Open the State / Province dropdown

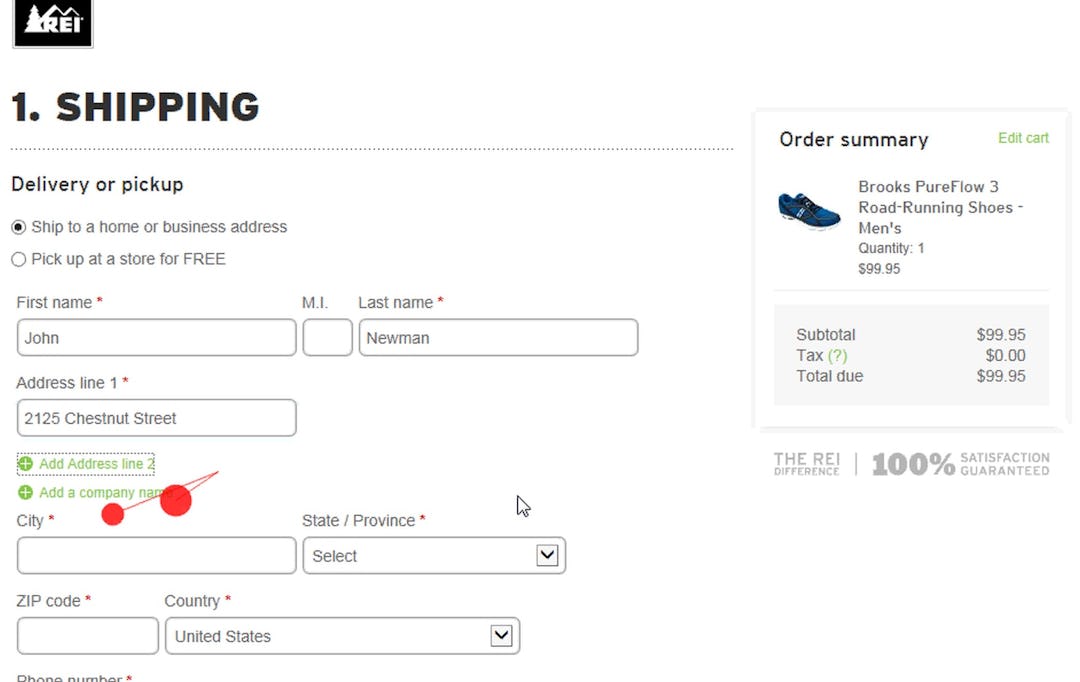click(434, 555)
